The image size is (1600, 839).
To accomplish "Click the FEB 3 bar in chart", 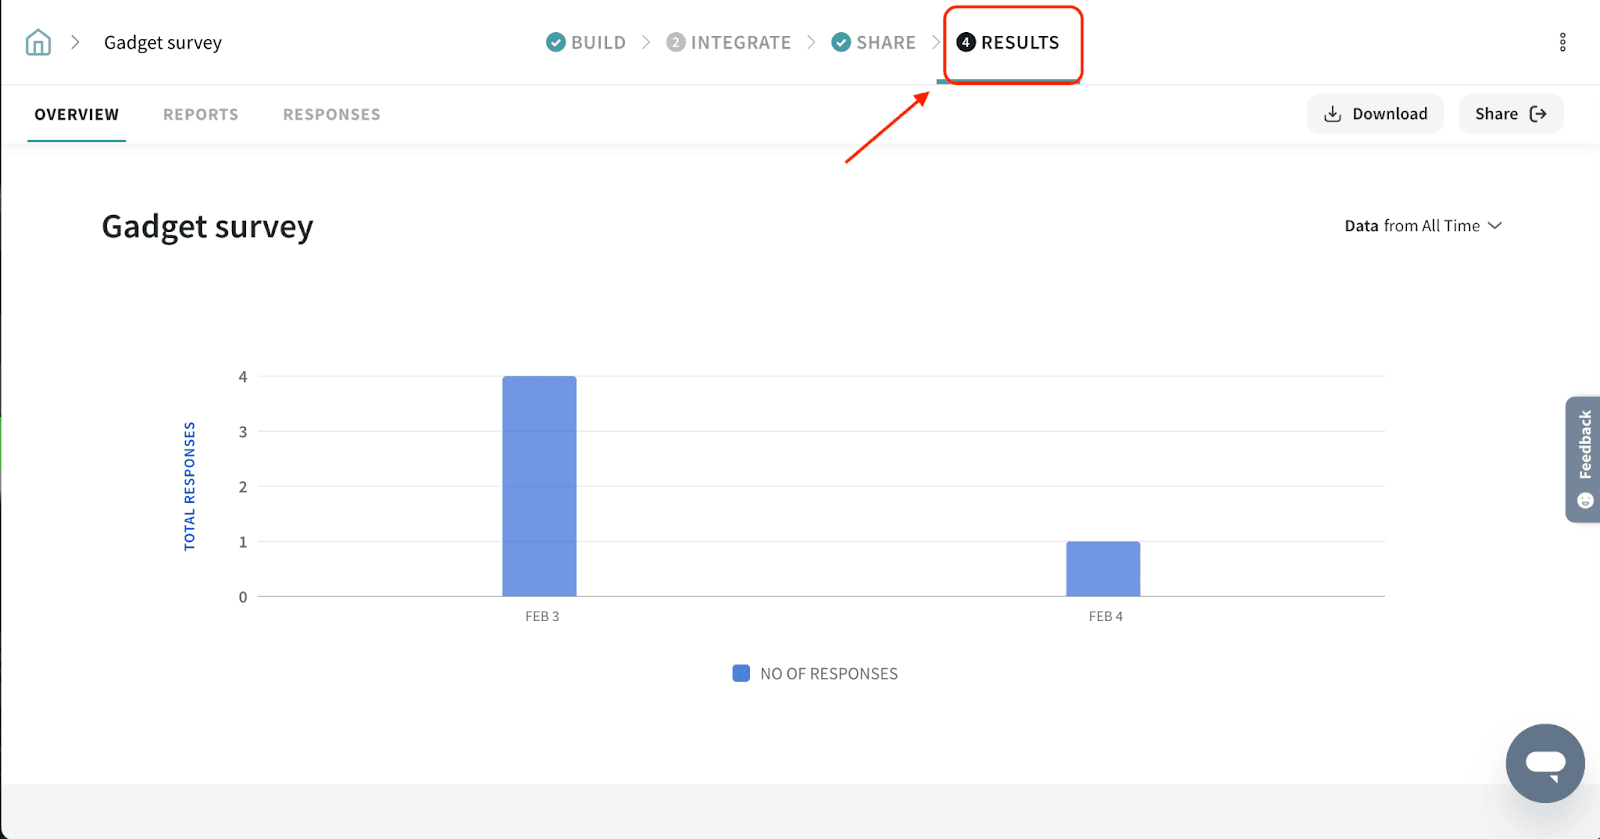I will (x=539, y=486).
